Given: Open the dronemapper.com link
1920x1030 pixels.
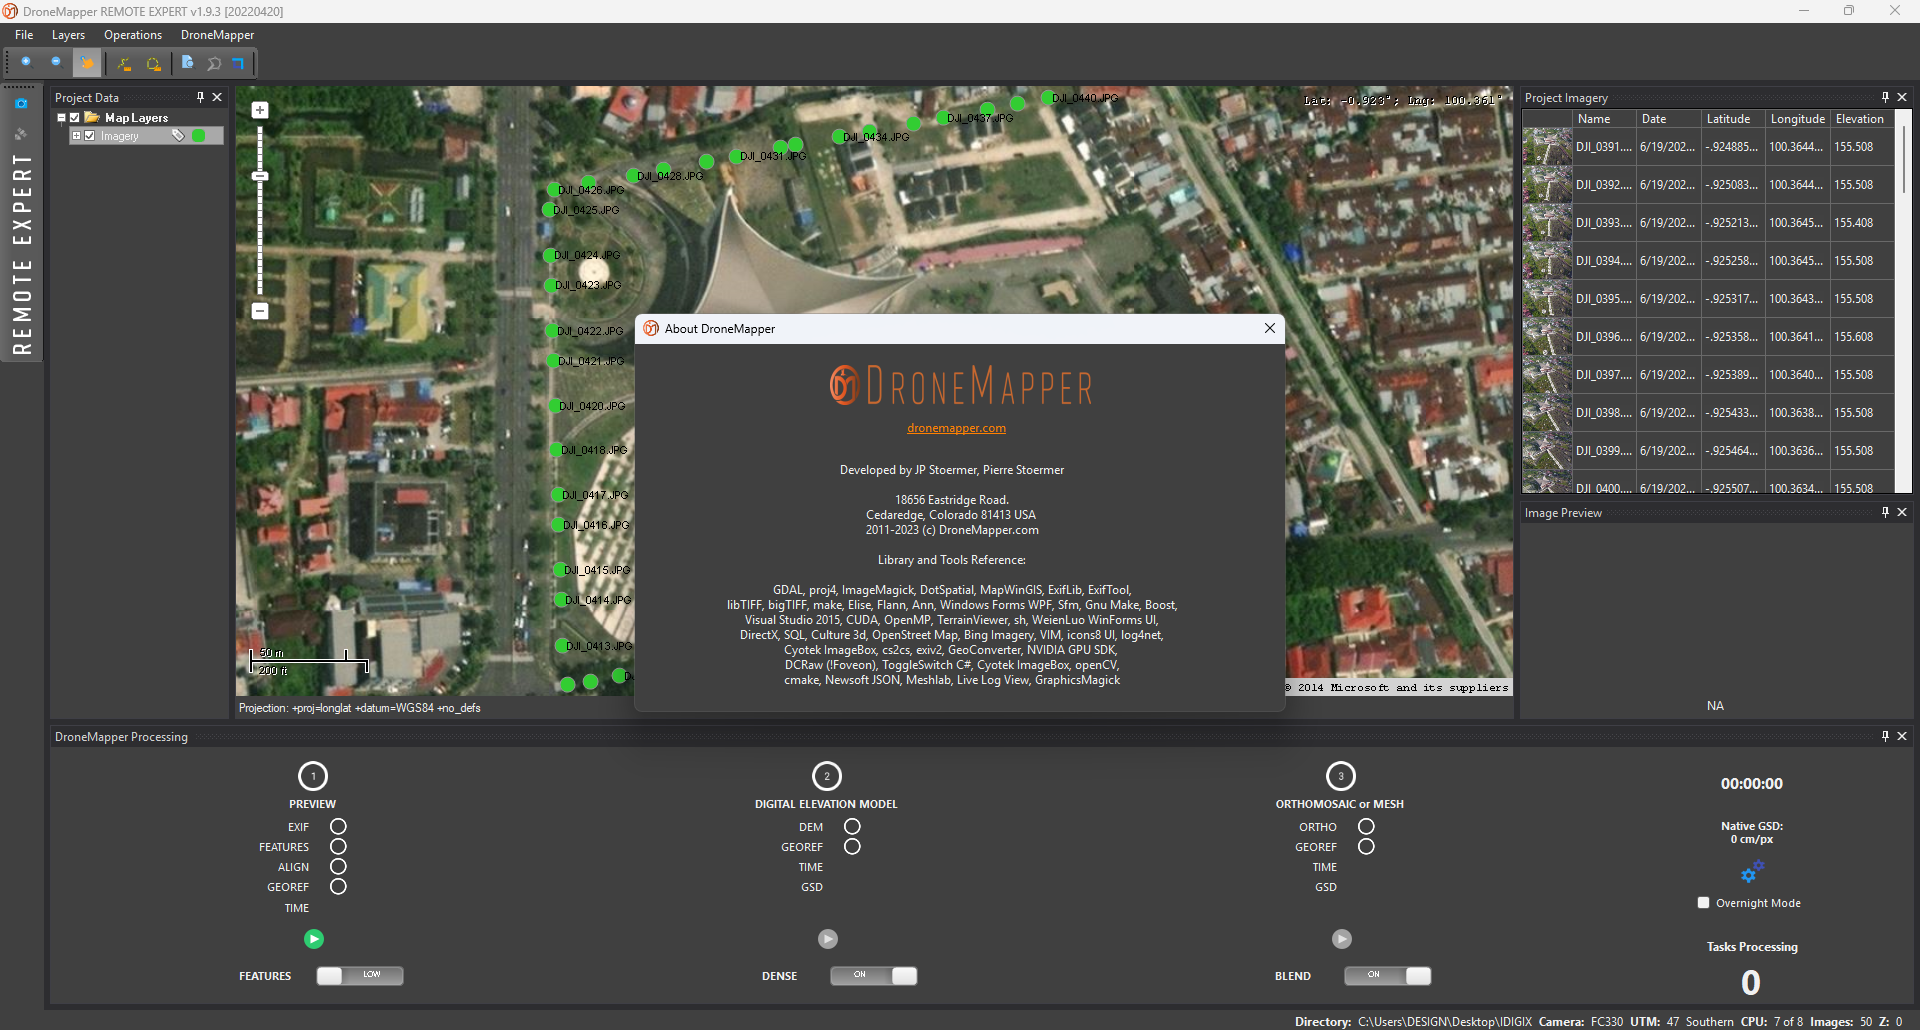Looking at the screenshot, I should 956,428.
